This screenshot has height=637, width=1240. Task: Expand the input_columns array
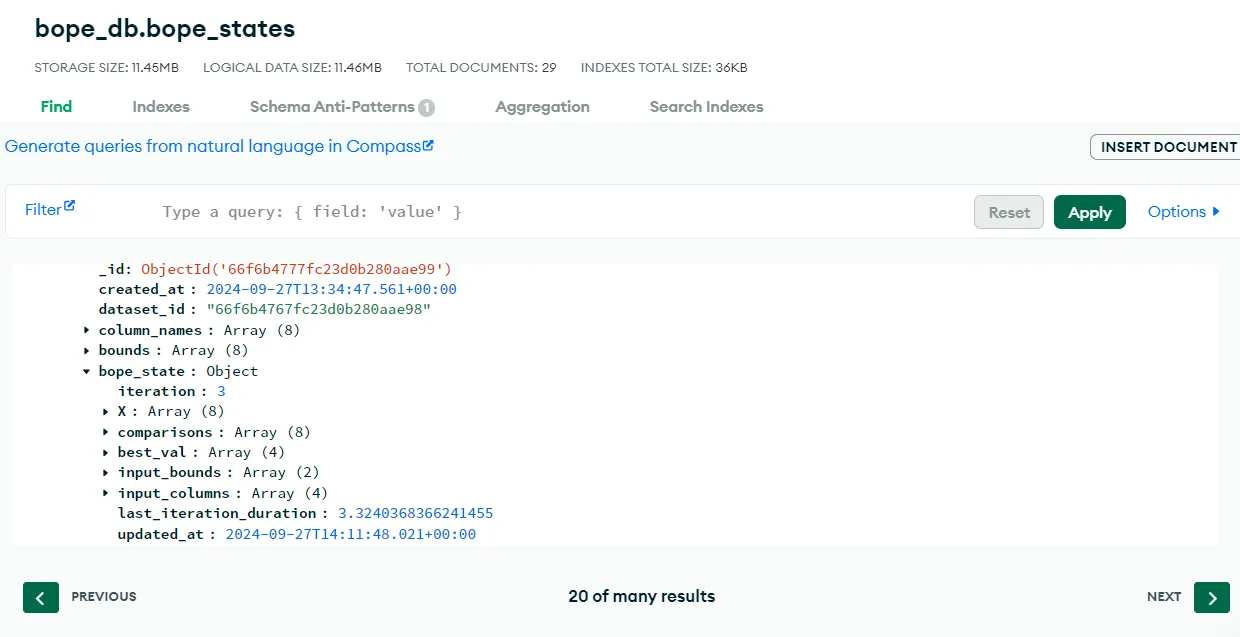106,493
